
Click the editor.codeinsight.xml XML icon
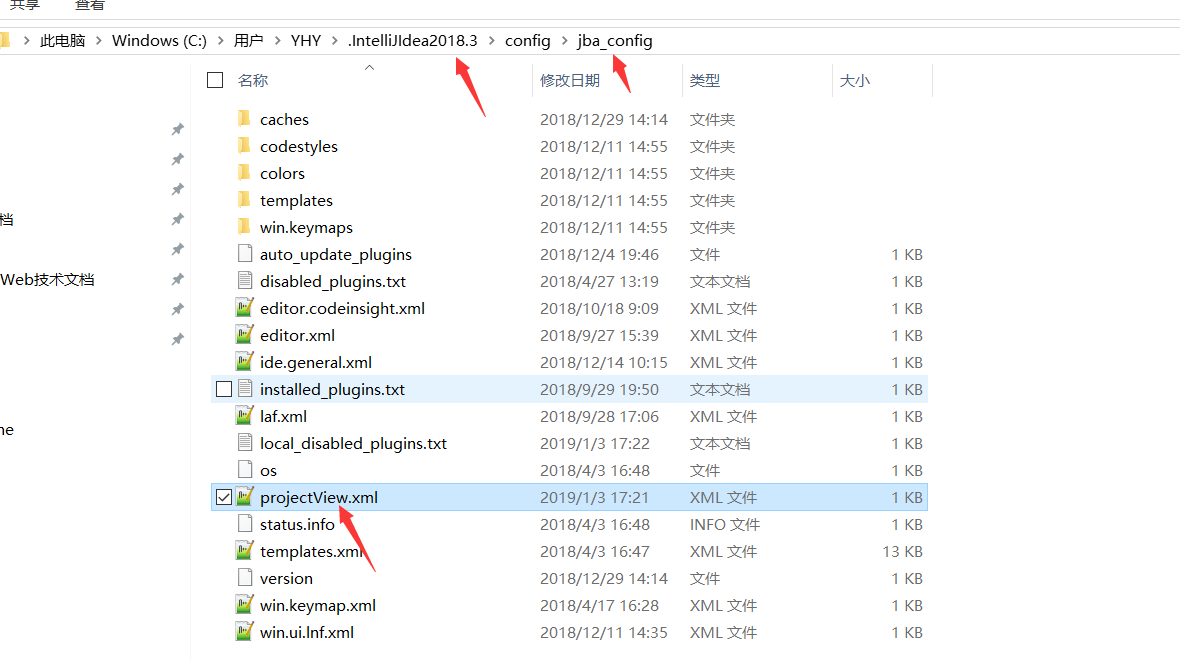[x=245, y=307]
